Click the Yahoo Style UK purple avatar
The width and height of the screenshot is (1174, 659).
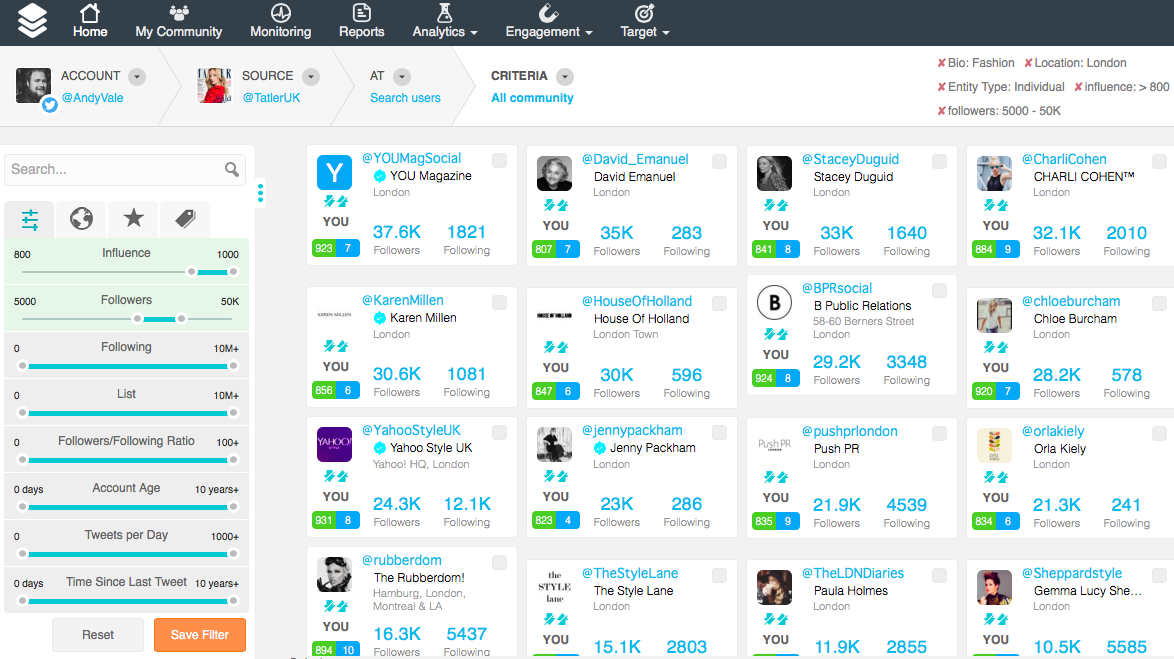tap(335, 445)
